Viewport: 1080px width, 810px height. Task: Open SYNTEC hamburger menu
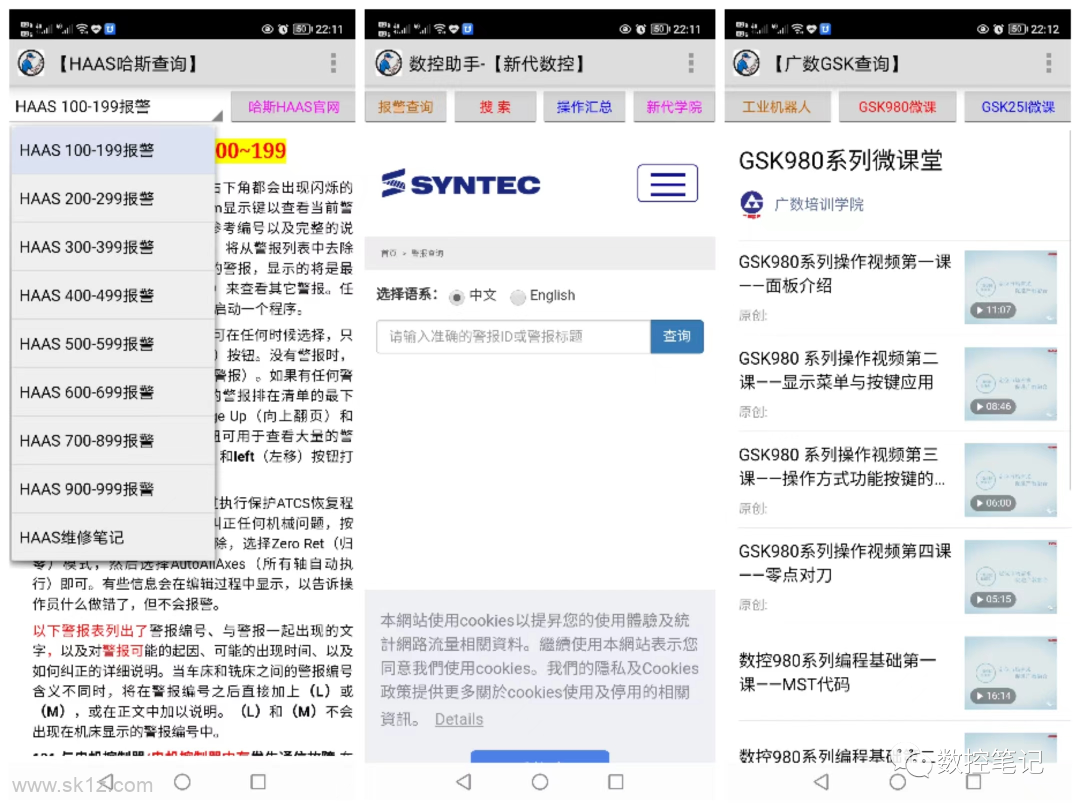(x=667, y=183)
